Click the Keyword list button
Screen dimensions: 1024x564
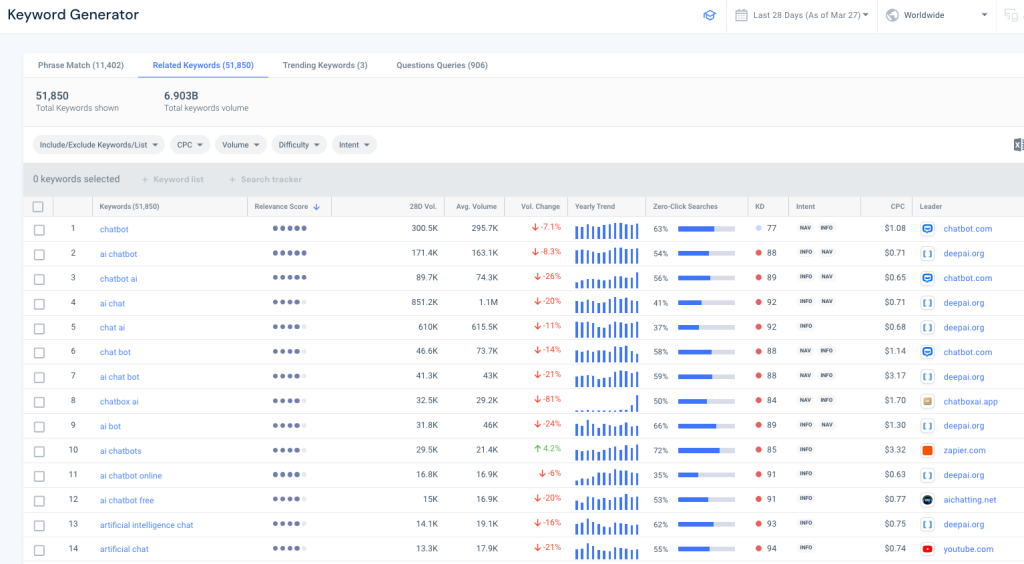coord(172,180)
